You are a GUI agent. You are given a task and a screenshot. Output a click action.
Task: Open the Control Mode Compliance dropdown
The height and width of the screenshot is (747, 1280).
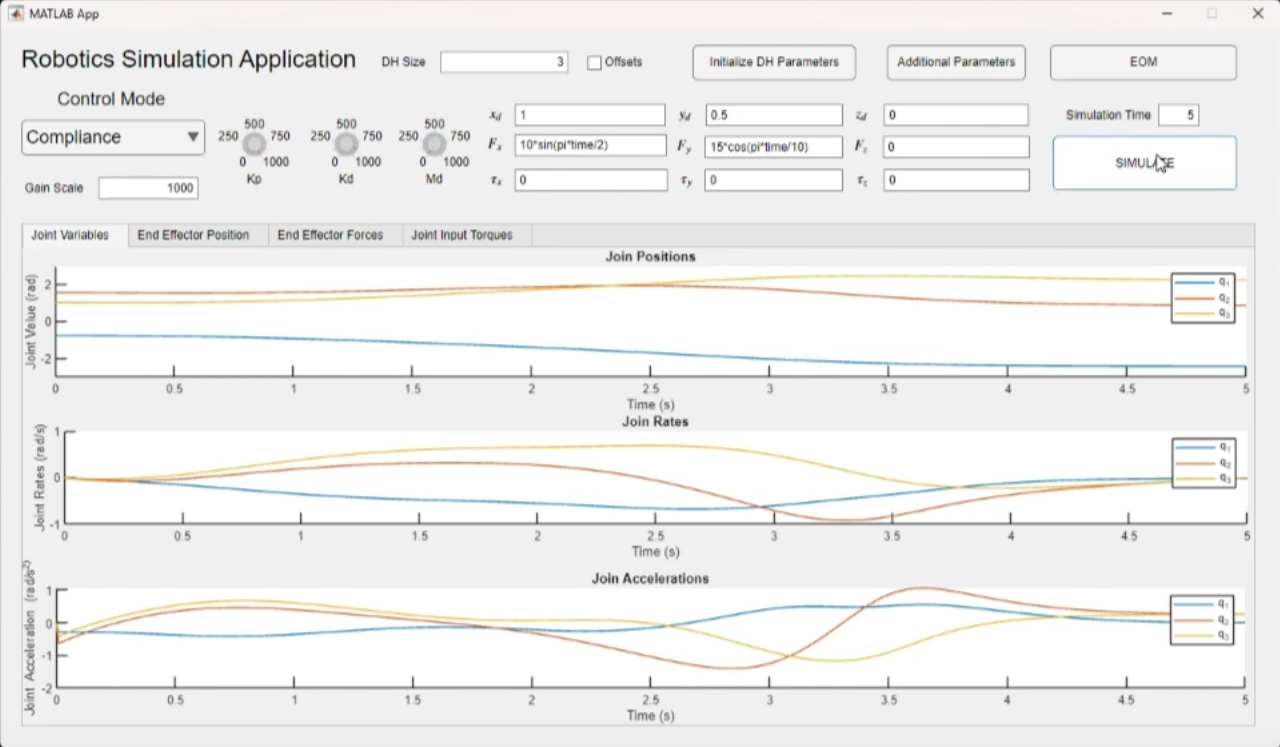click(113, 137)
